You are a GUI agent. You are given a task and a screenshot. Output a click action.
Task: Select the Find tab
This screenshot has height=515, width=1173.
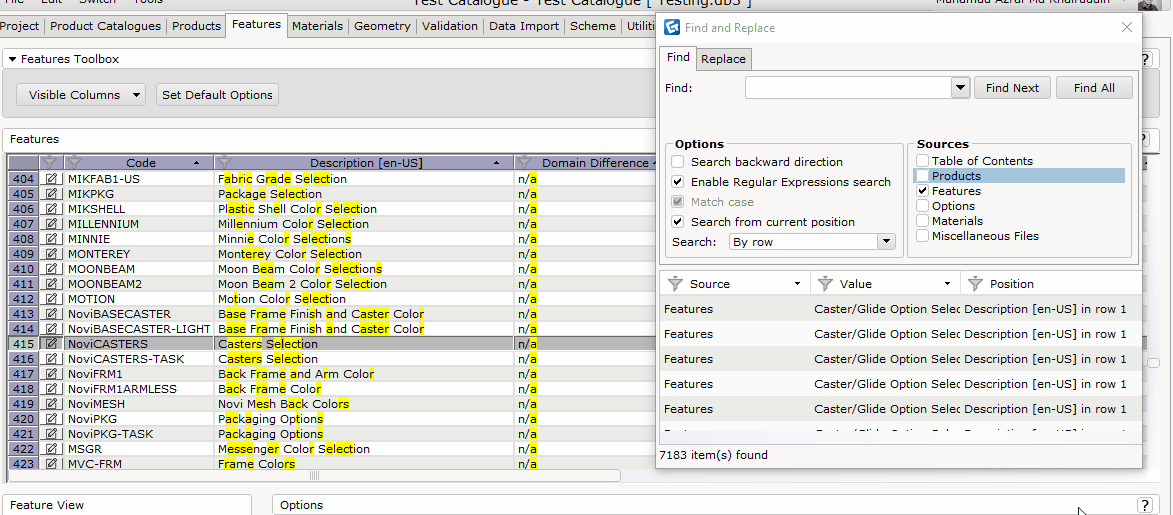pos(678,58)
